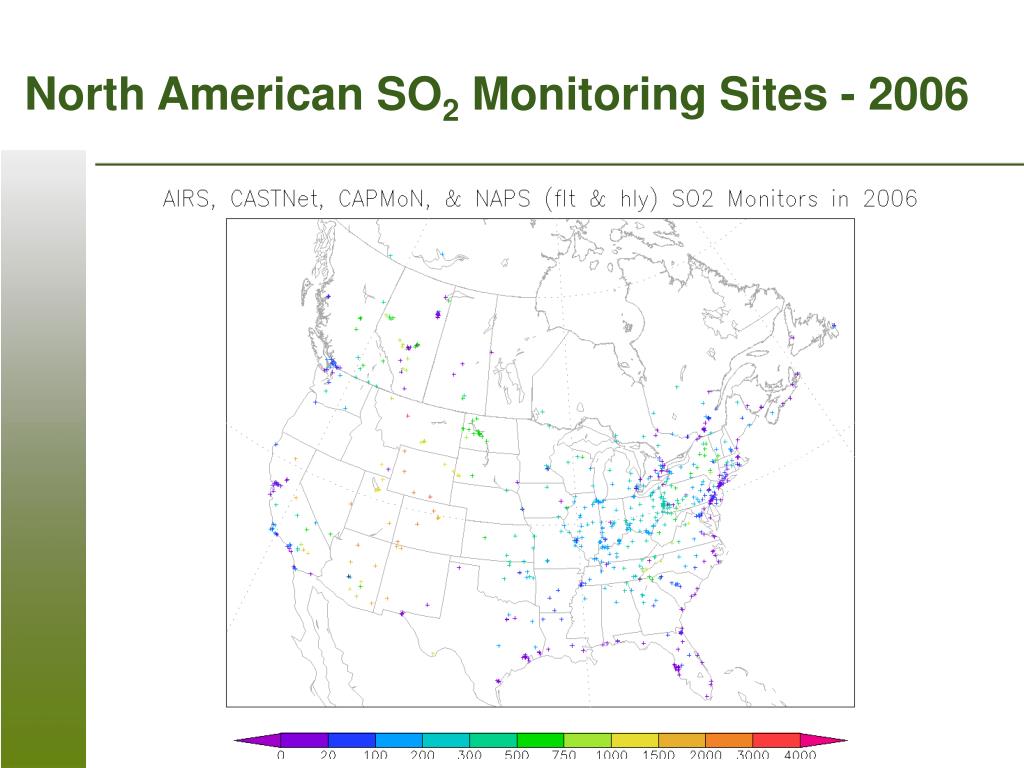Image resolution: width=1024 pixels, height=768 pixels.
Task: Select the yellow 1000–1500 color bar segment
Action: pos(635,740)
